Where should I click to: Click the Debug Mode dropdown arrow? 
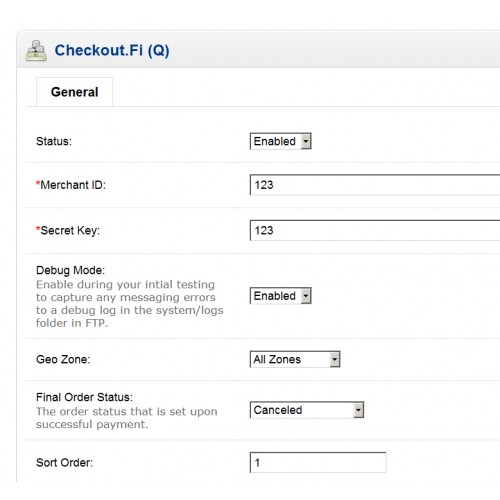pyautogui.click(x=306, y=296)
